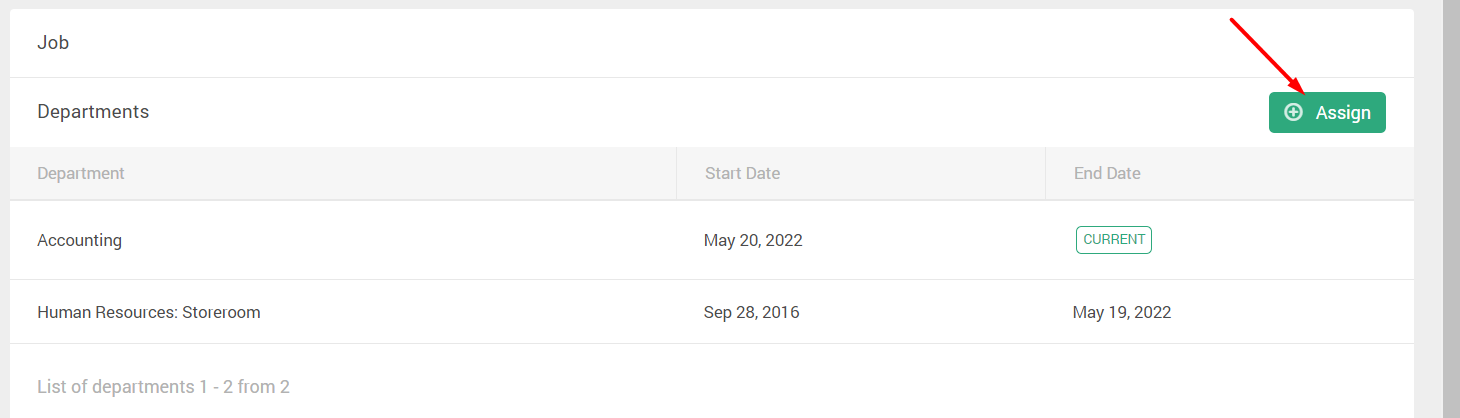1460x418 pixels.
Task: Sort by the Start Date column
Action: coord(742,173)
